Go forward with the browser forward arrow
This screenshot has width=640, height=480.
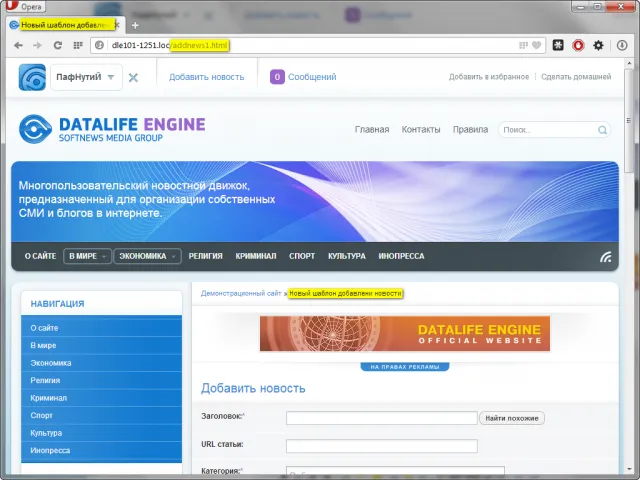[x=37, y=45]
